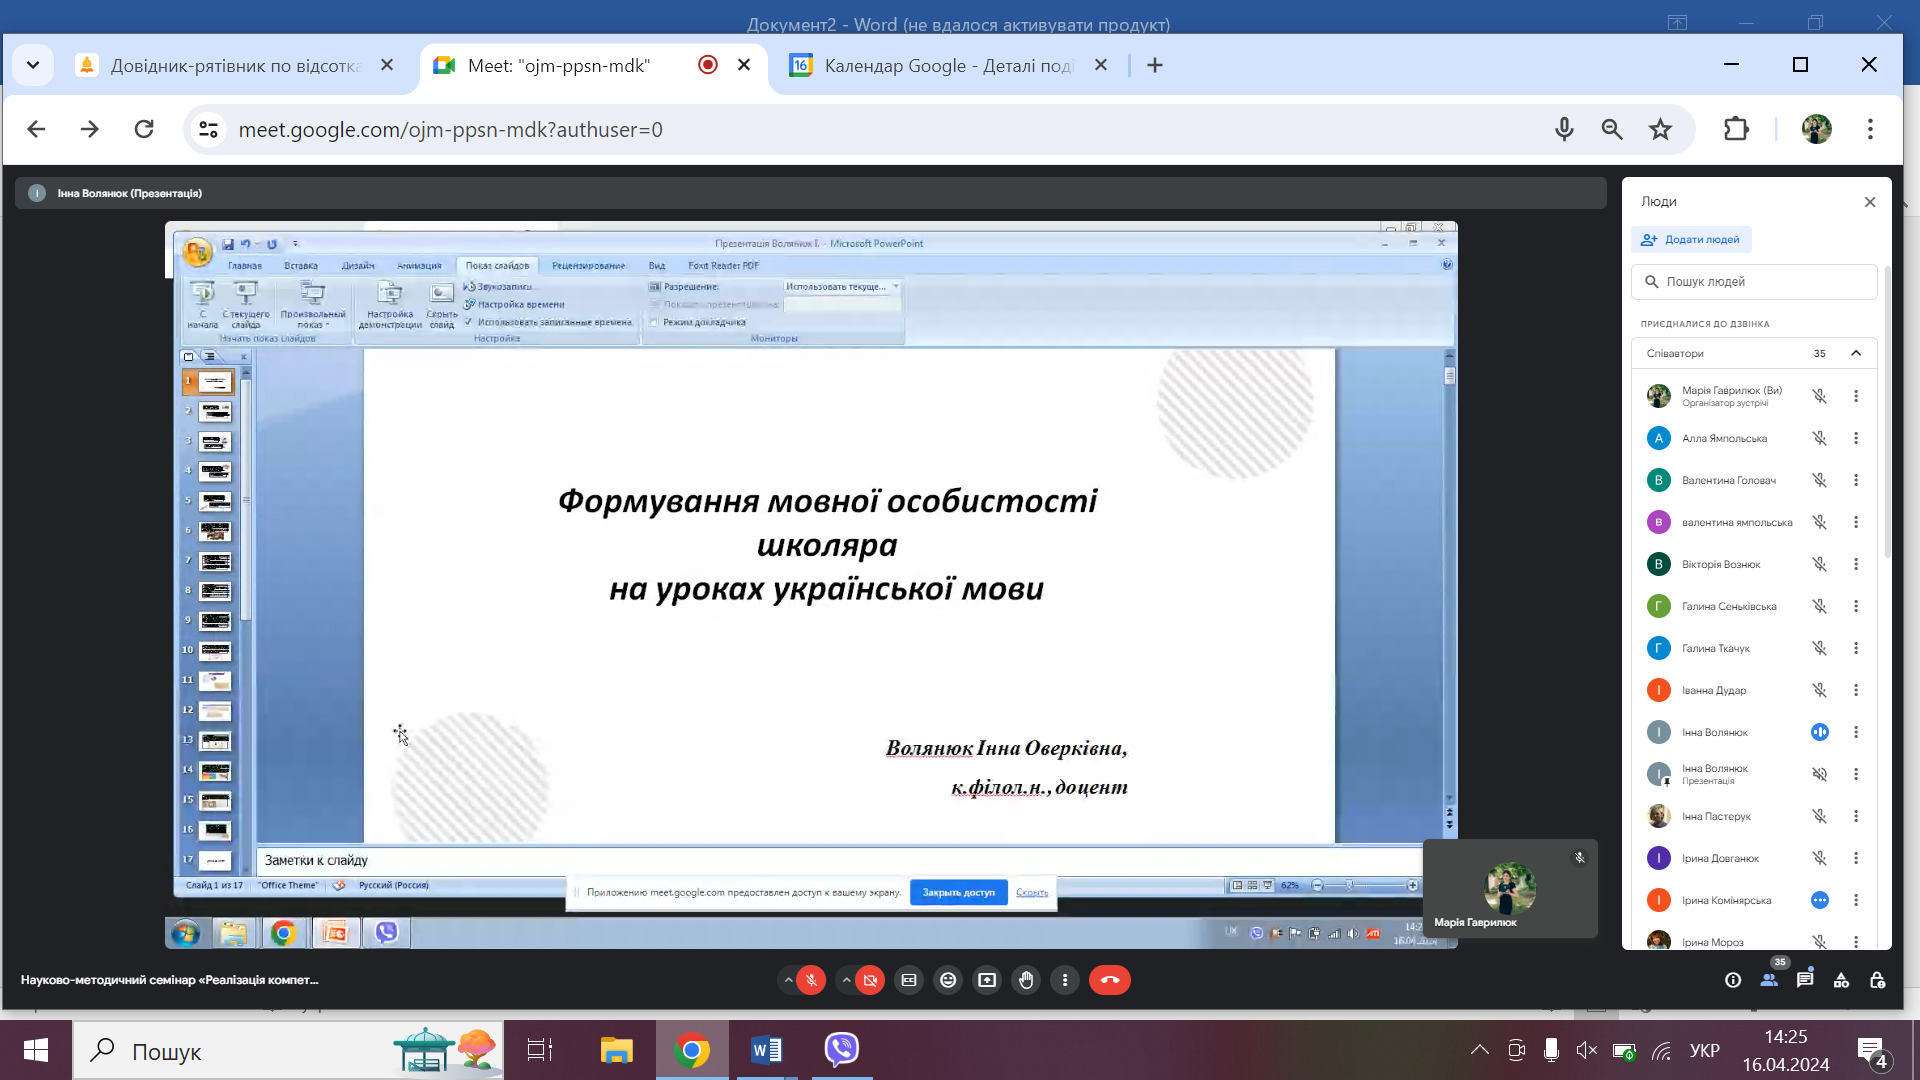Mute Алла Ямпольська microphone

point(1820,438)
